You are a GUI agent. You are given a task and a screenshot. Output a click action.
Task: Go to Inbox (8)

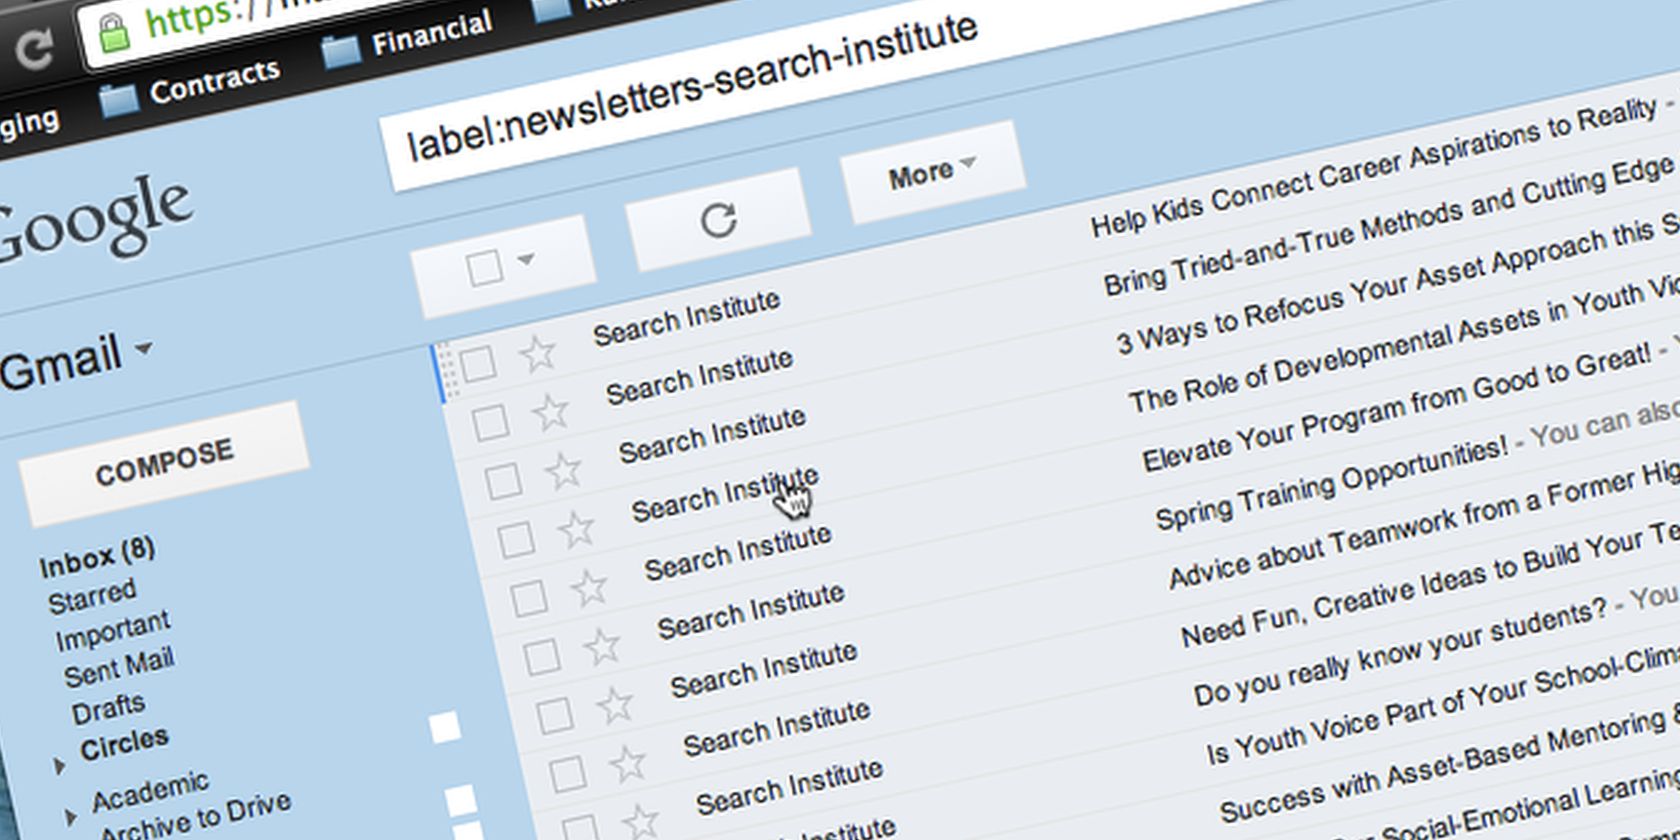point(97,557)
